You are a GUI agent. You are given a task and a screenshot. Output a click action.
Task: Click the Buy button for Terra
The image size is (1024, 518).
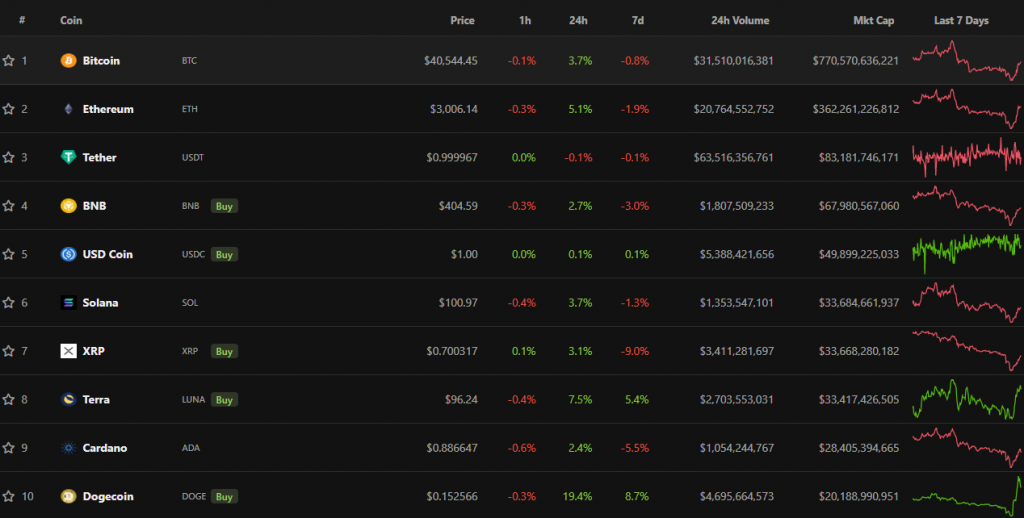coord(224,399)
